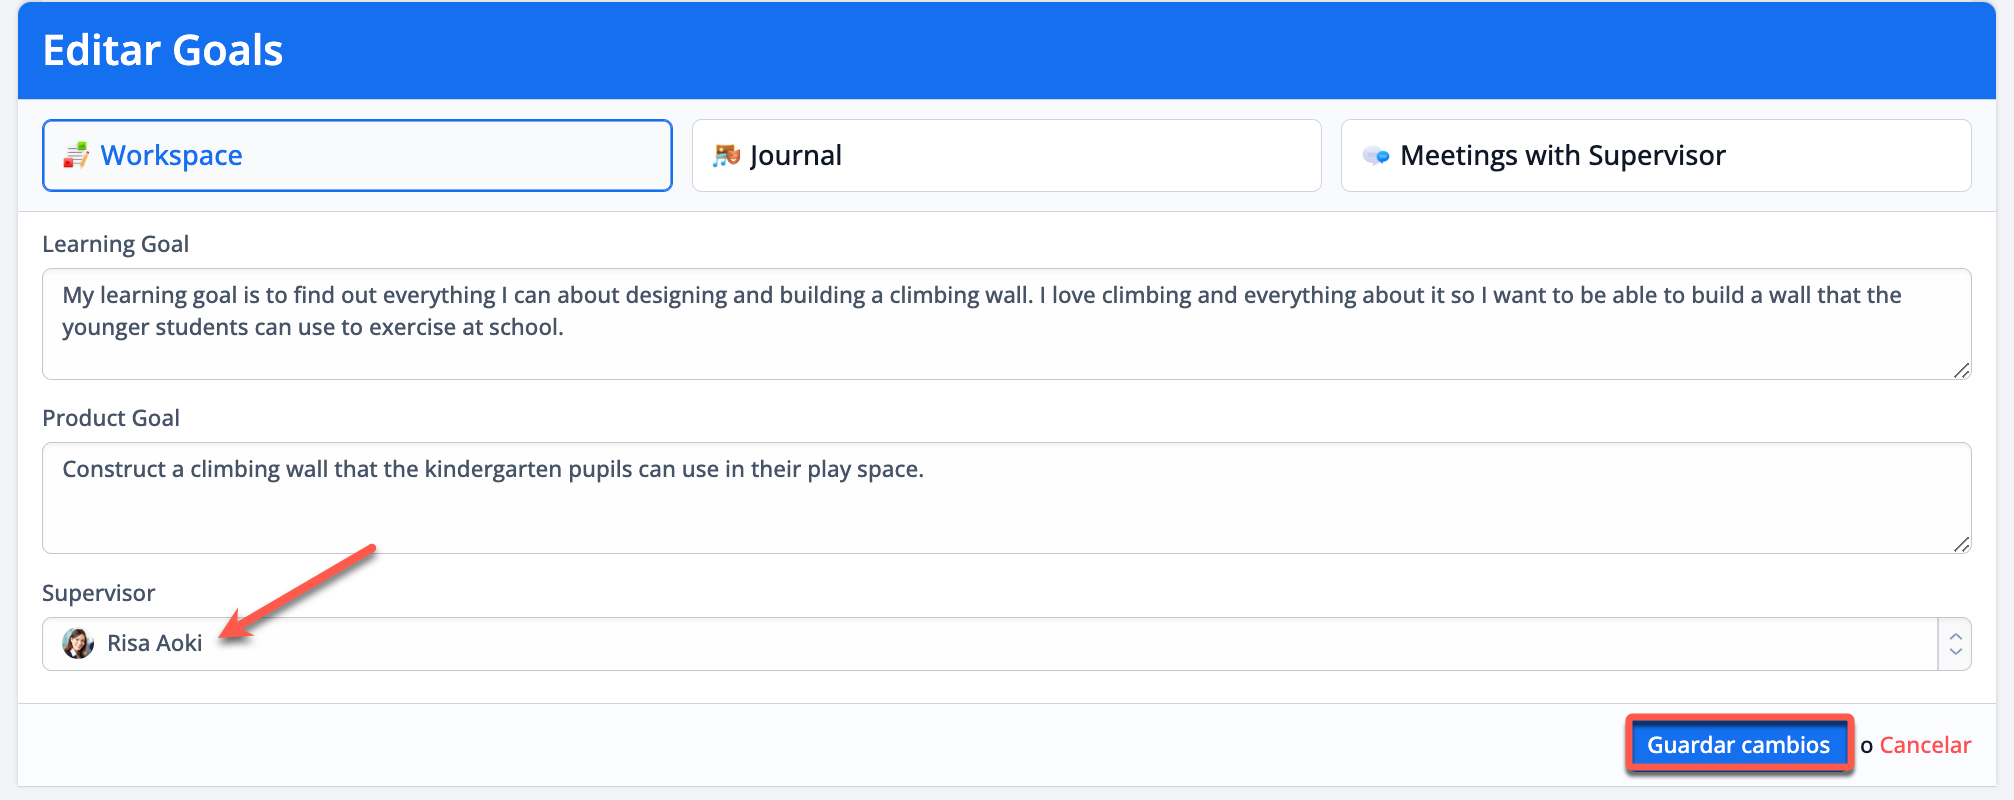
Task: Grab the Product Goal textarea resize handle
Action: click(1961, 544)
